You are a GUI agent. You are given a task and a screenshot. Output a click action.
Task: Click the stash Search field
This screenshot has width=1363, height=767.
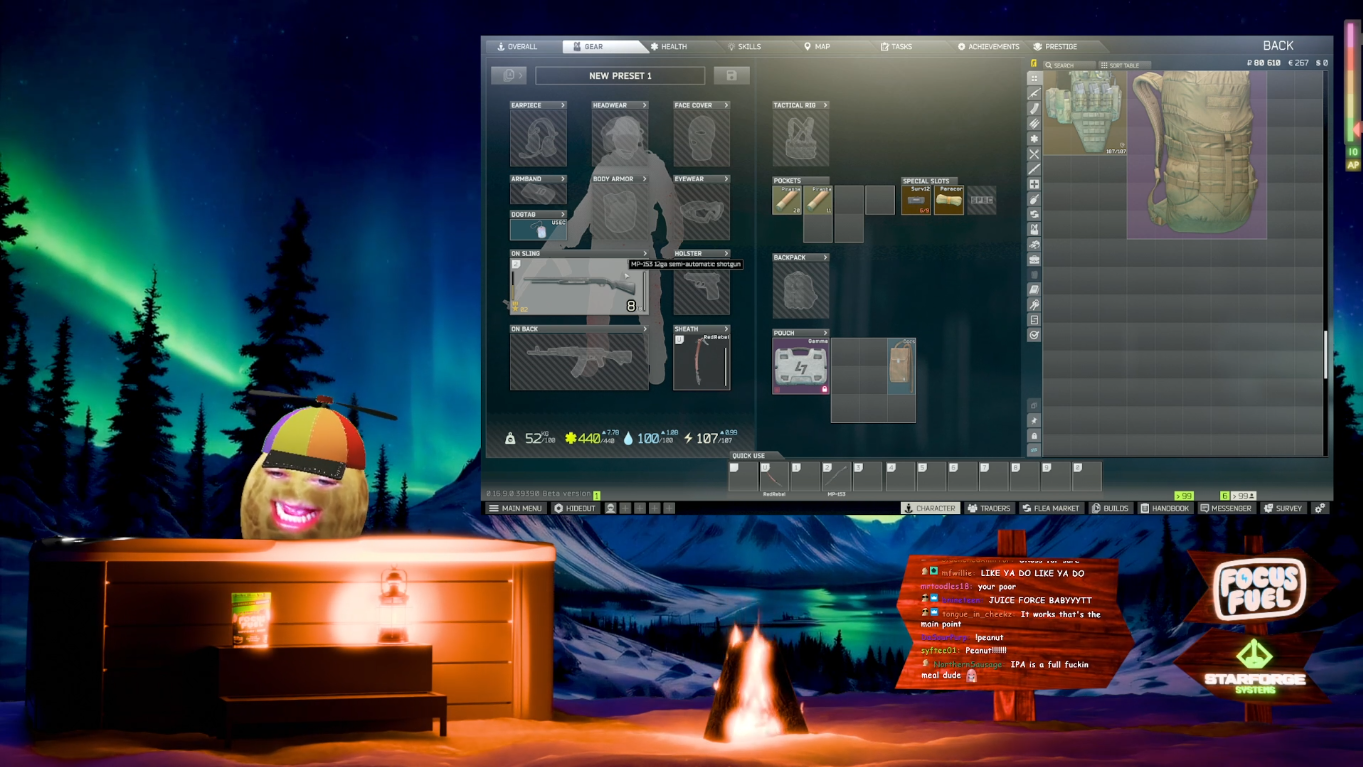click(x=1069, y=65)
